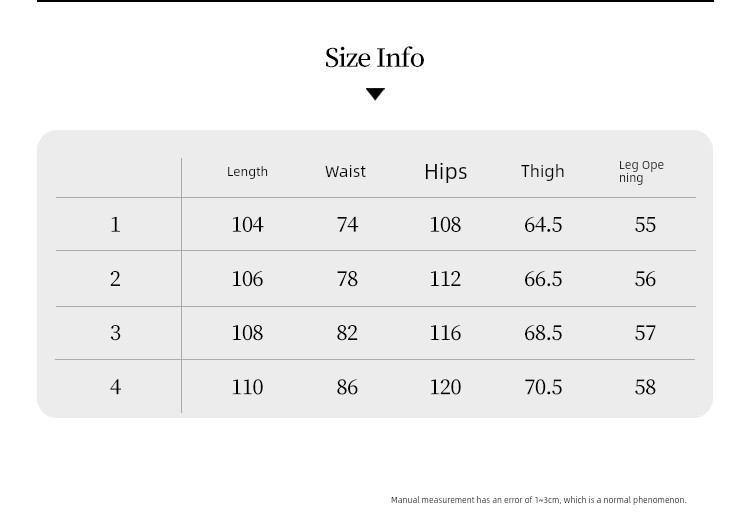This screenshot has height=523, width=750.
Task: Click the 55 leg opening value
Action: 645,225
